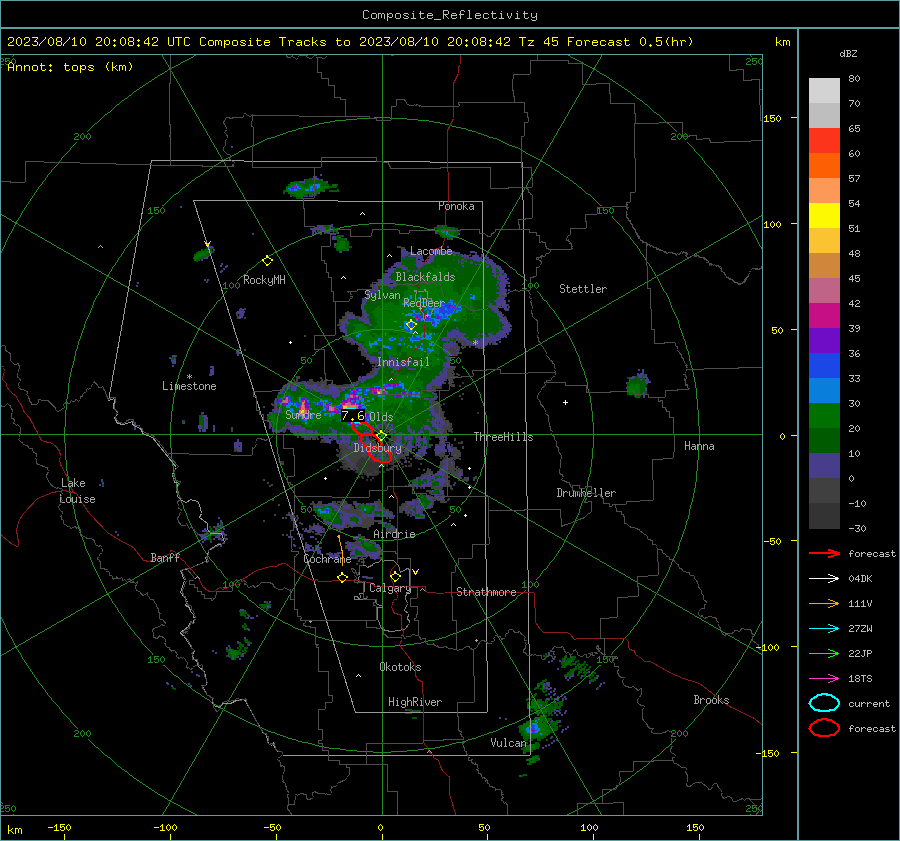This screenshot has width=900, height=841.
Task: Click the RockyMH label
Action: [x=264, y=280]
